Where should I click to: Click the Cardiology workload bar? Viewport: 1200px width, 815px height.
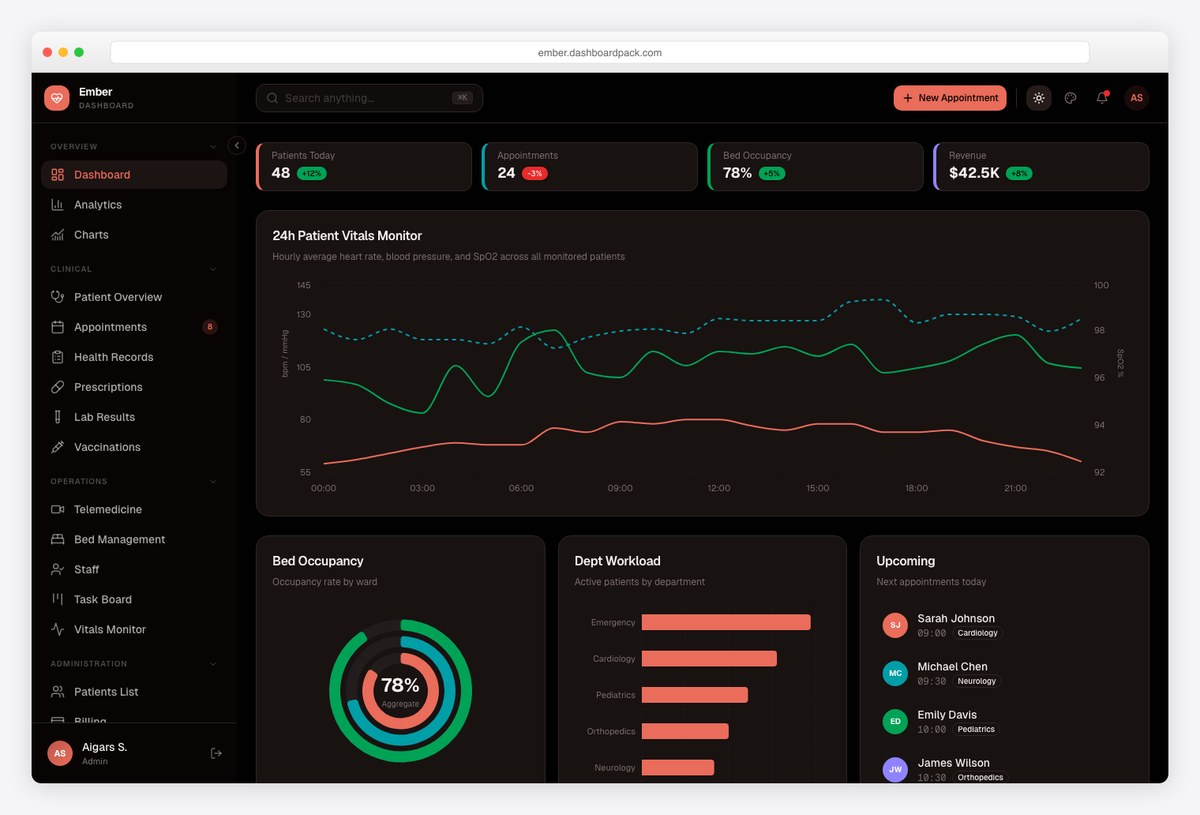coord(709,658)
